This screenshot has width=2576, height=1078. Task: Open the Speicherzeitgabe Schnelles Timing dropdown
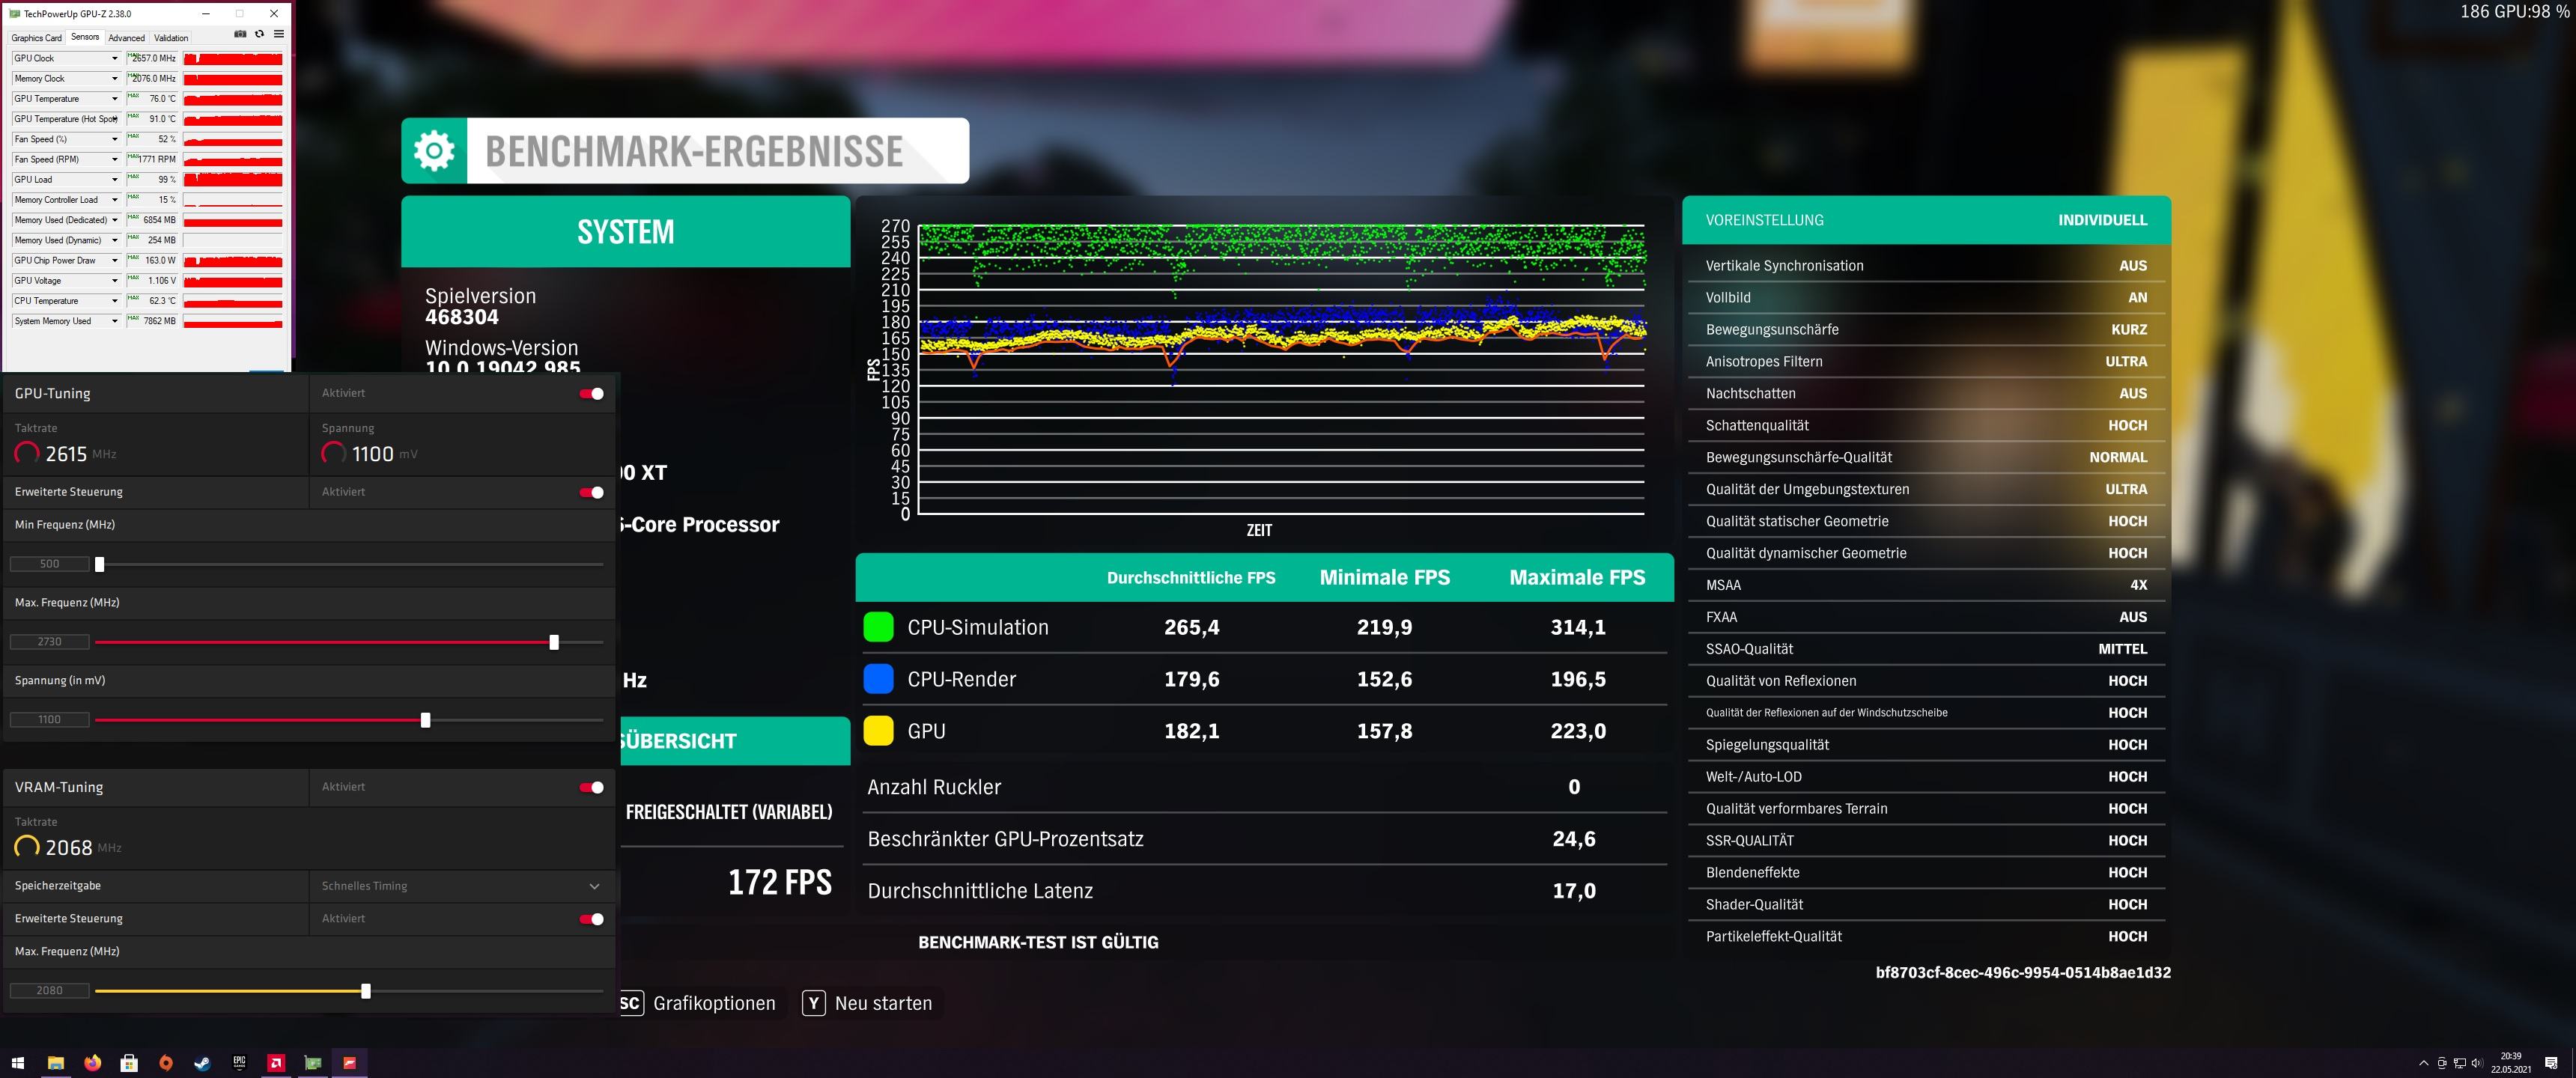[x=594, y=886]
